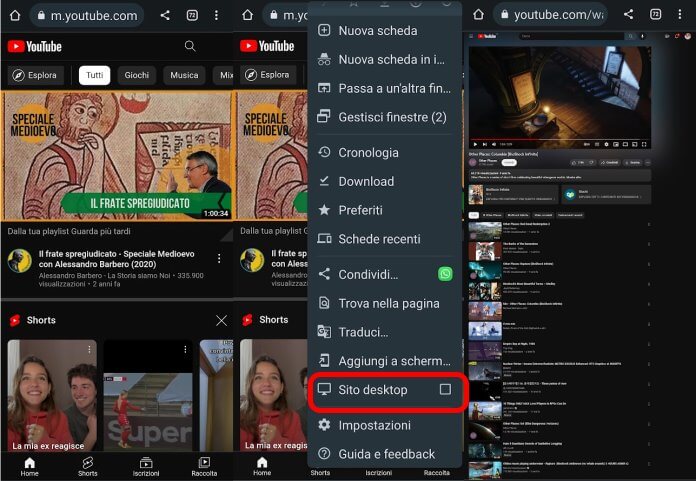The height and width of the screenshot is (481, 696).
Task: Open Cronologia from the menu
Action: [385, 153]
